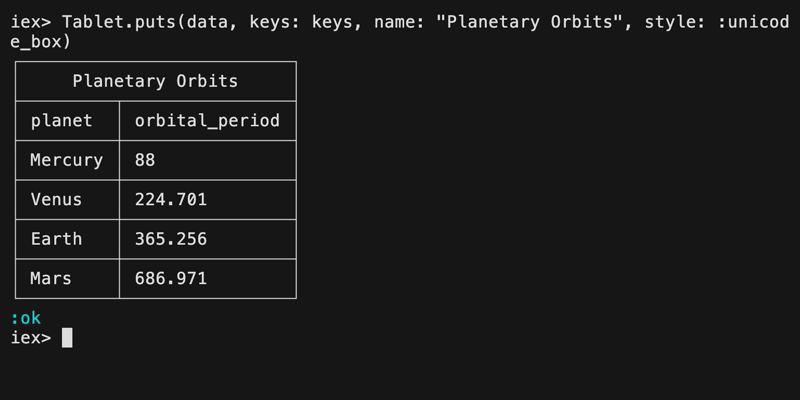Screen dimensions: 800x400
Task: Click the 686.971 value cell
Action: [170, 278]
